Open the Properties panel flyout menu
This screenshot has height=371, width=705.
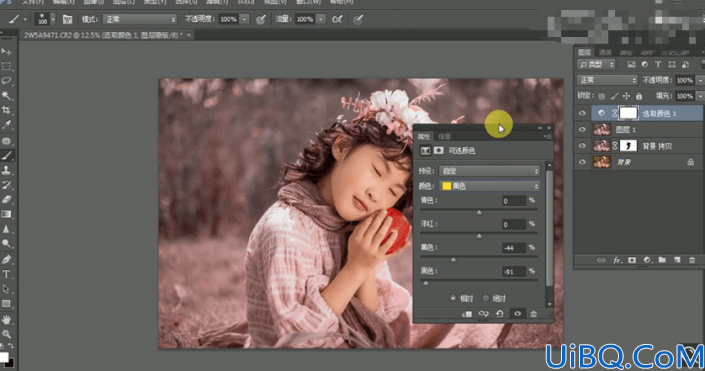[547, 137]
